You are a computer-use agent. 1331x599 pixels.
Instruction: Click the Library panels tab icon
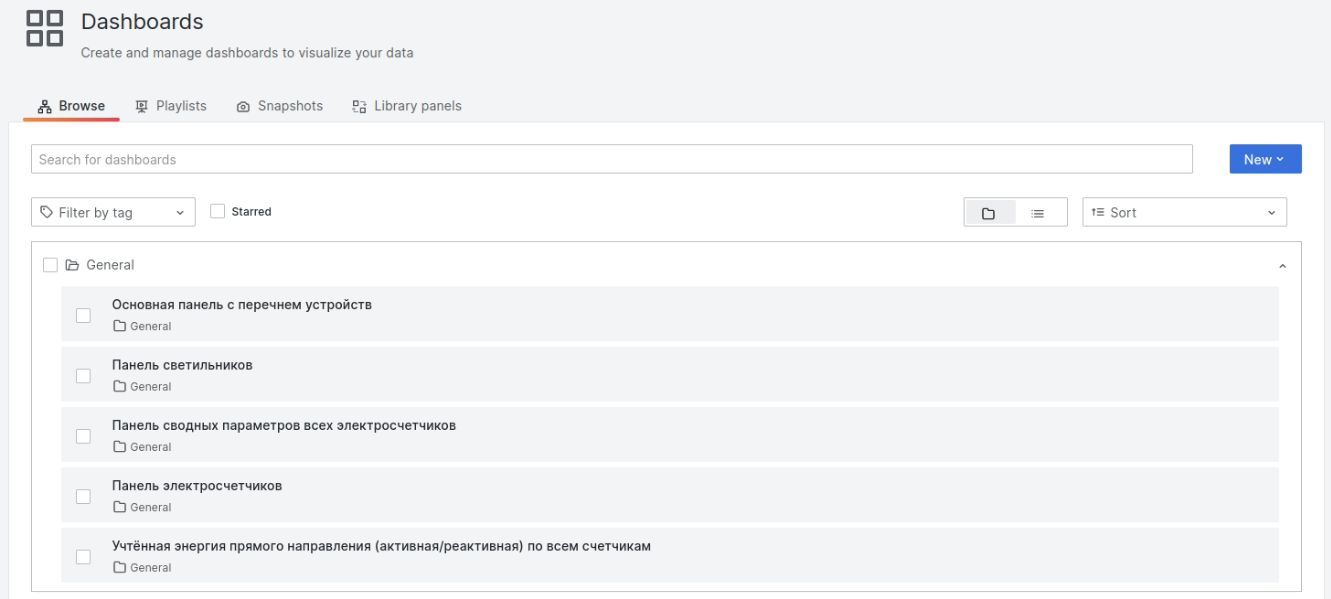[x=359, y=107]
